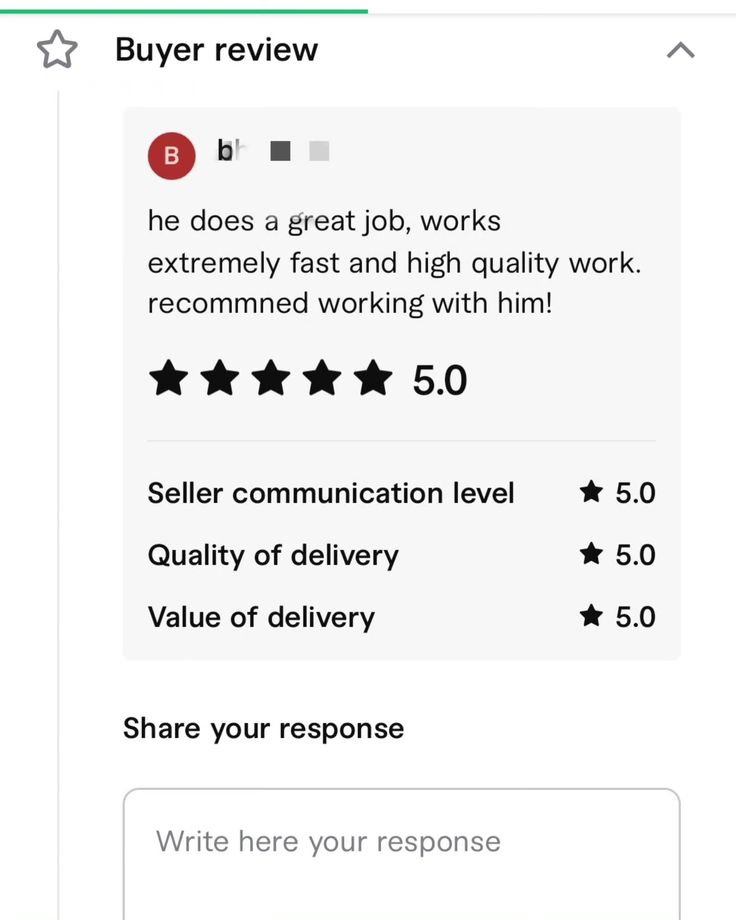Select the Seller communication level label
This screenshot has height=920, width=736.
pyautogui.click(x=331, y=493)
